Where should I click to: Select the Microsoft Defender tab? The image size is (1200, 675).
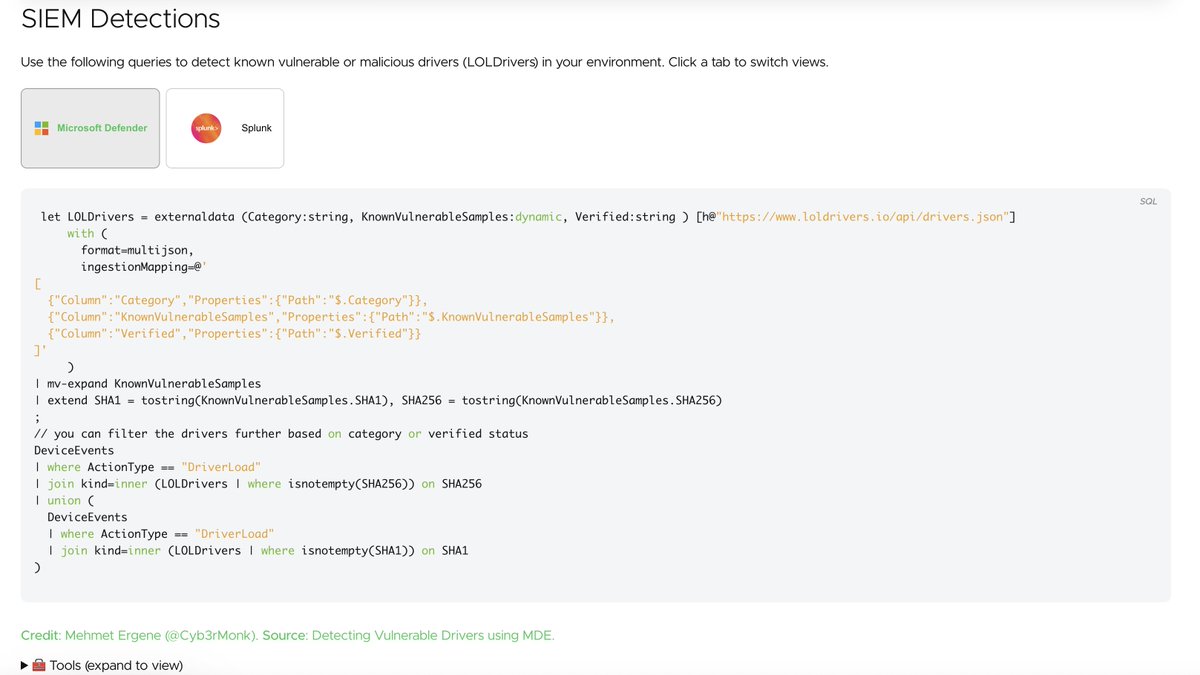90,128
